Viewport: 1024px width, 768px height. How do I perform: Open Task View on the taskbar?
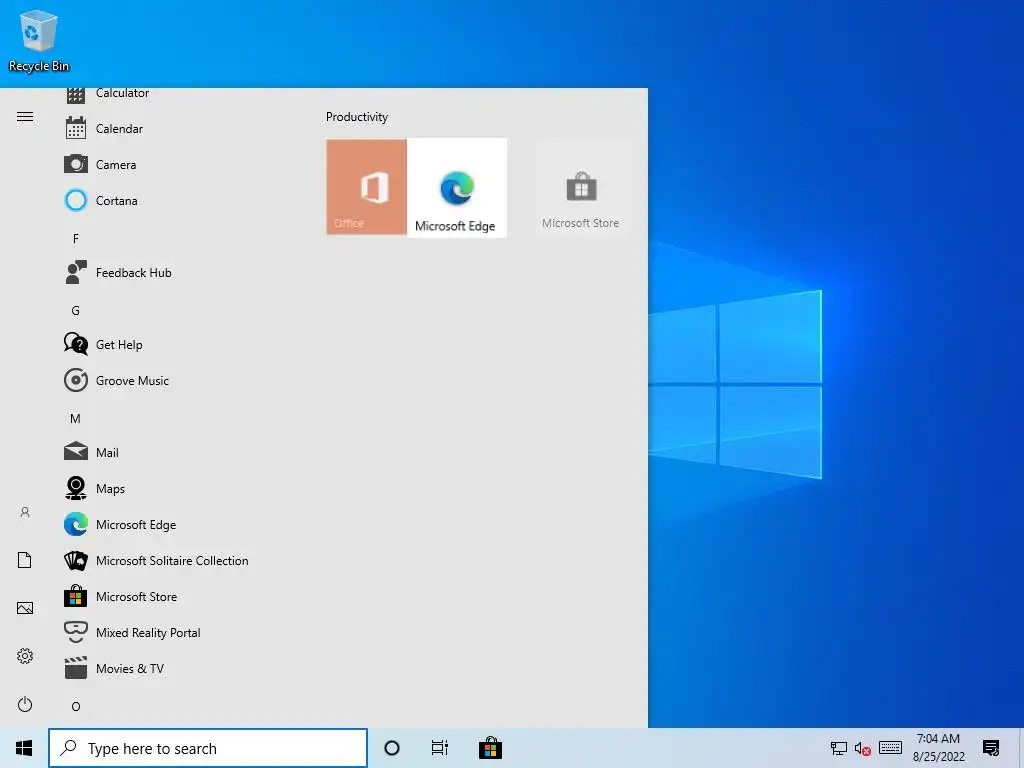pyautogui.click(x=440, y=748)
